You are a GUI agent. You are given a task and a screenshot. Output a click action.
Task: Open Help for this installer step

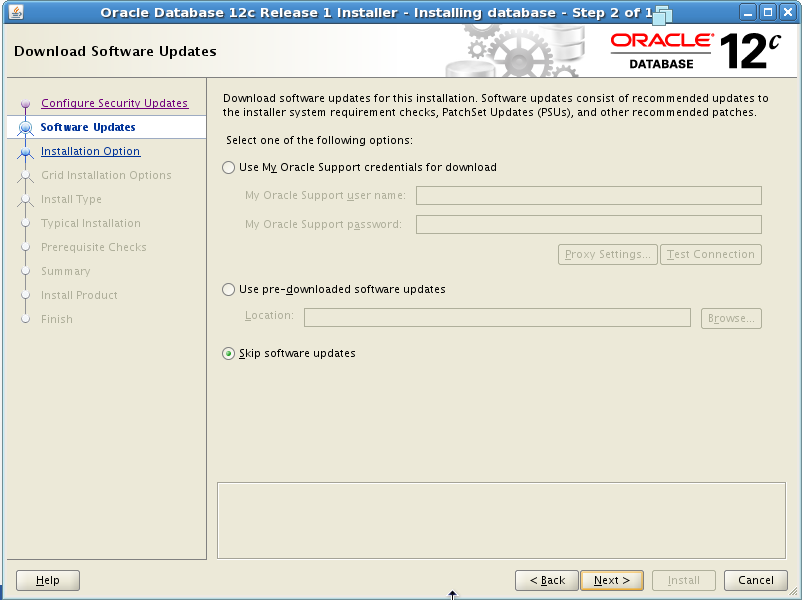point(48,581)
